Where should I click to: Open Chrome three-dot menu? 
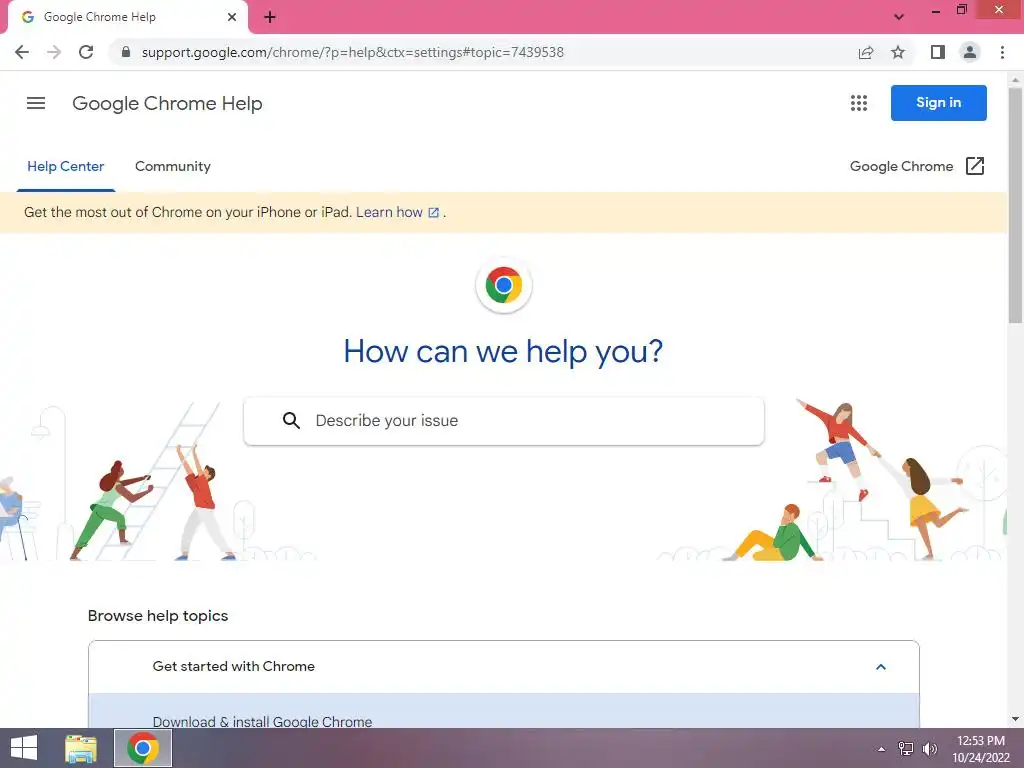(1002, 52)
